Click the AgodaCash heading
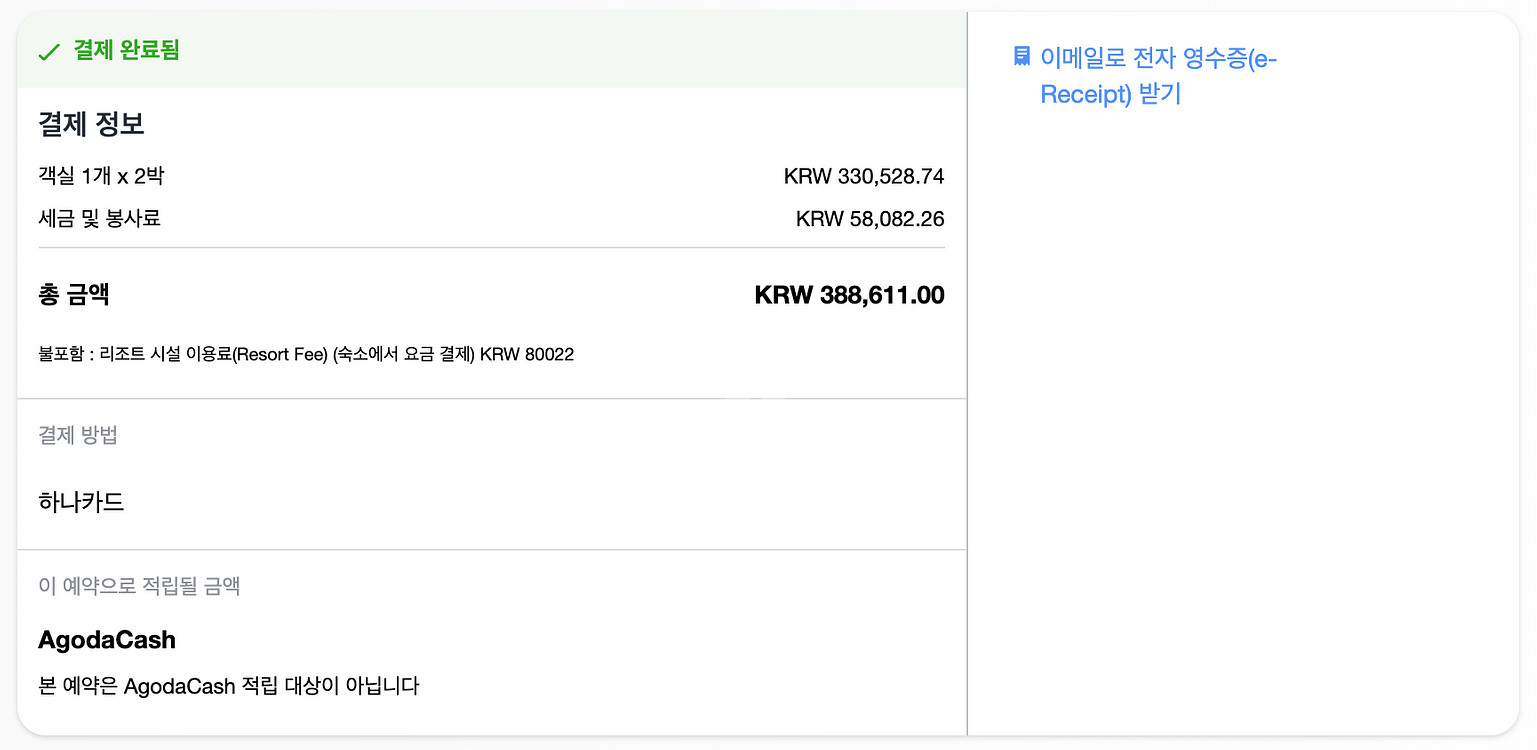This screenshot has height=750, width=1537. pyautogui.click(x=107, y=640)
